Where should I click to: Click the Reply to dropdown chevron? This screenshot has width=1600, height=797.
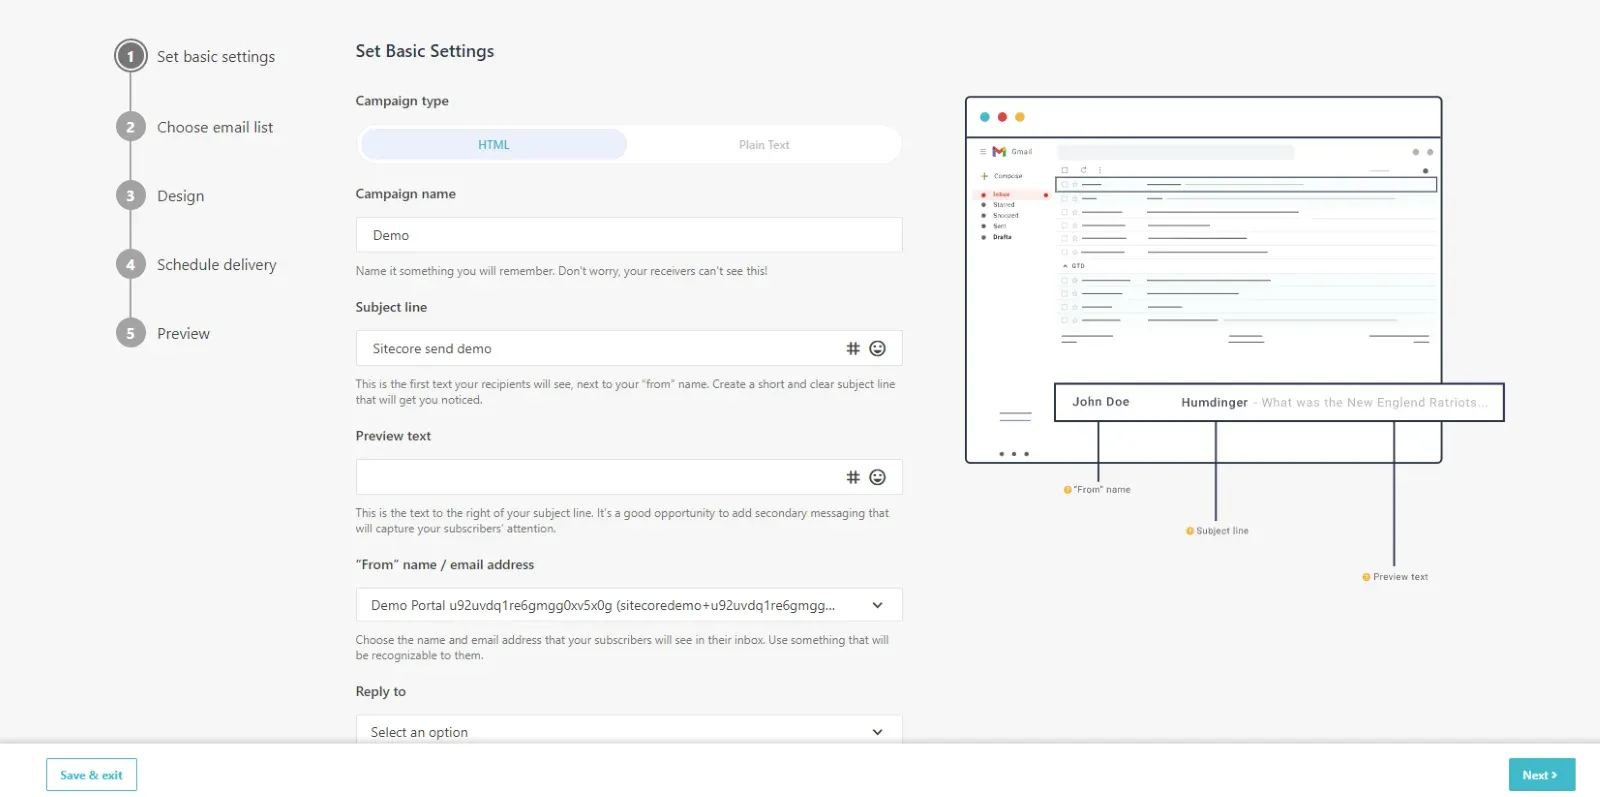click(x=877, y=732)
